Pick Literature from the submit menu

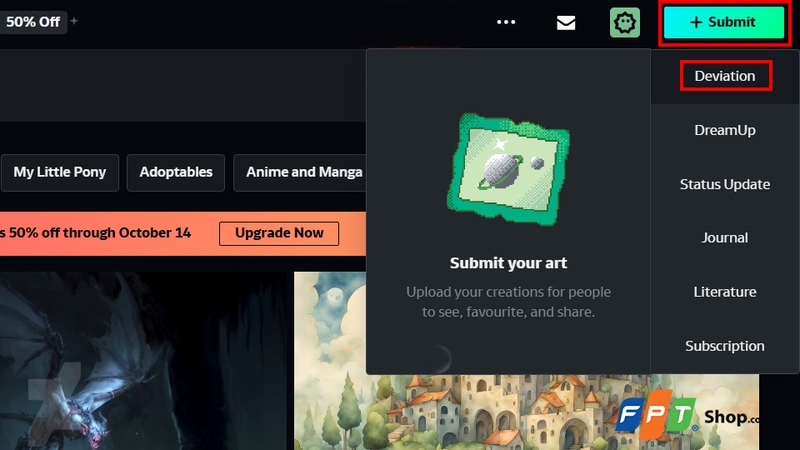724,292
